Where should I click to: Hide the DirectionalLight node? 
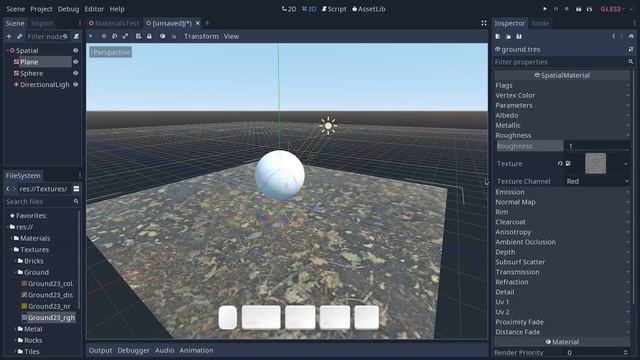76,85
